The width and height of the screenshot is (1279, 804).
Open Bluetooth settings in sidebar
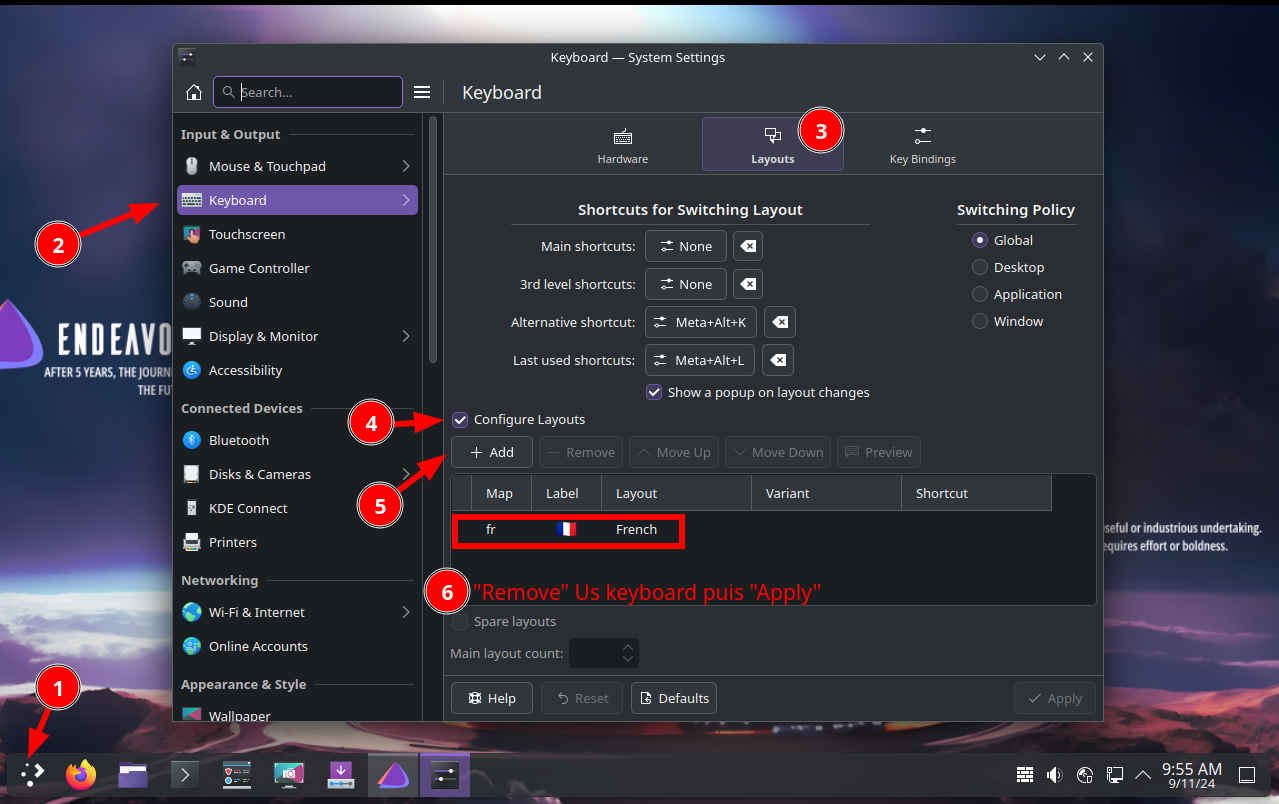pyautogui.click(x=238, y=440)
